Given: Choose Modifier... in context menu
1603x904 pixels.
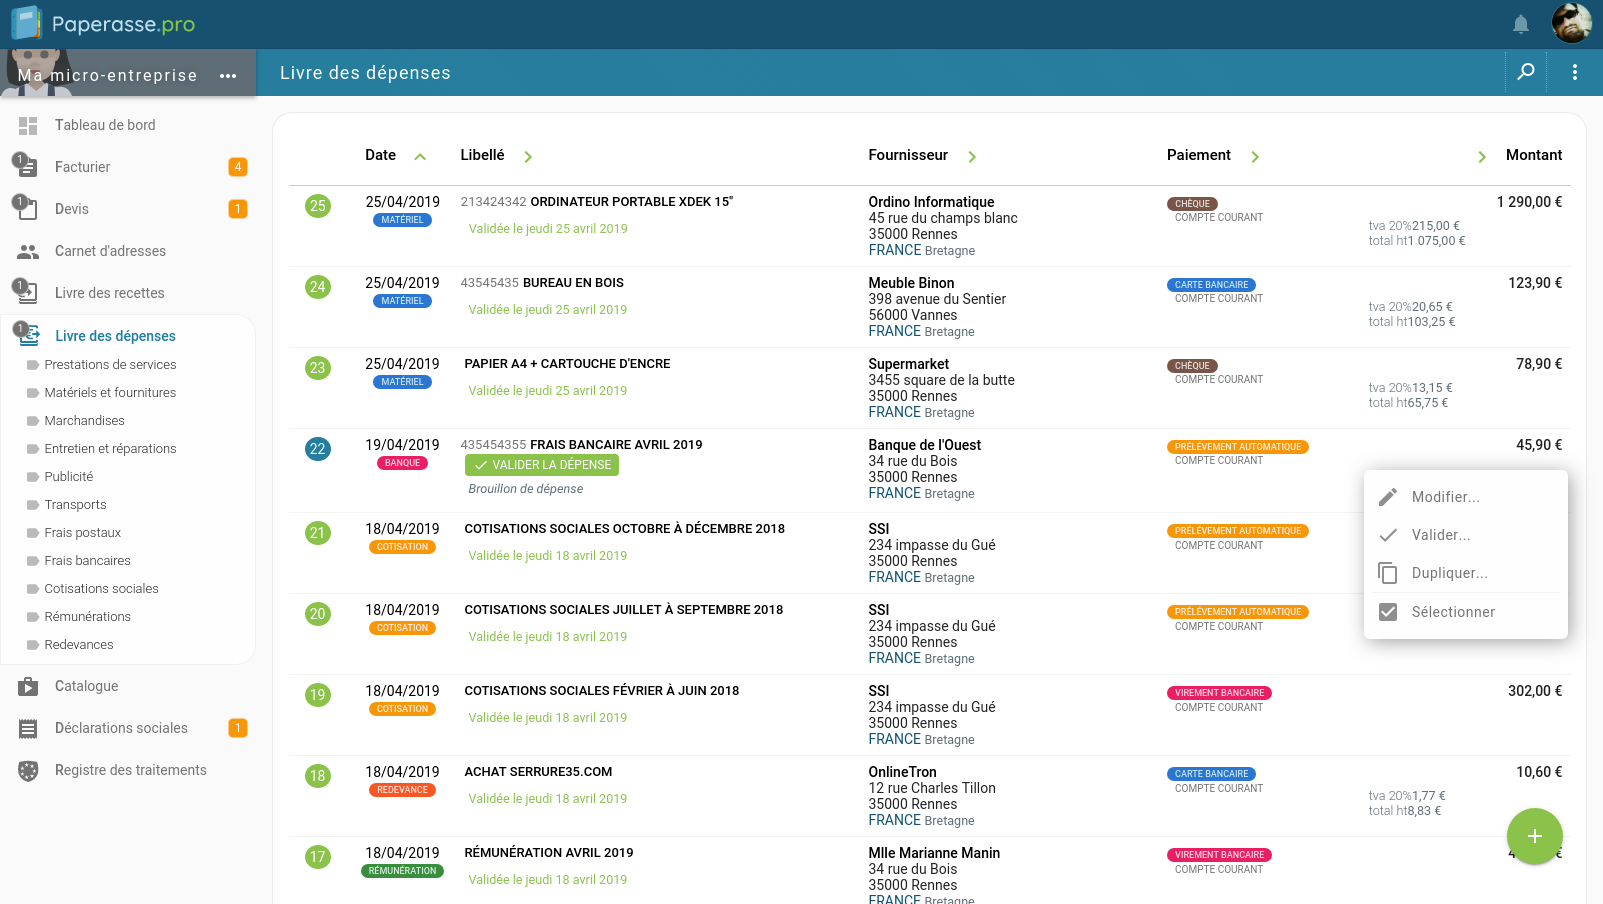Looking at the screenshot, I should point(1445,497).
